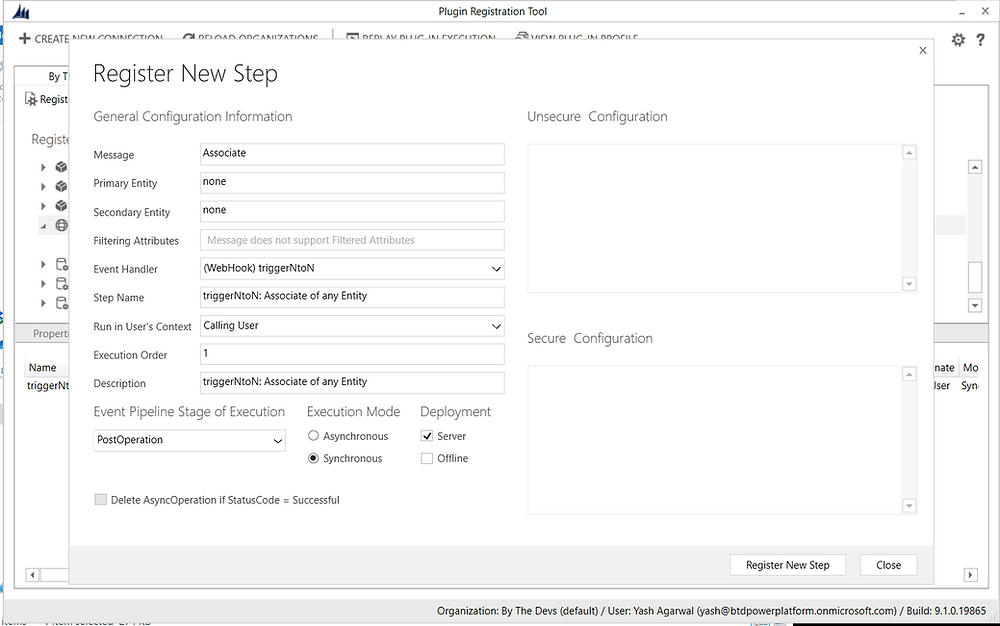Open the Event Handler dropdown

click(x=496, y=269)
